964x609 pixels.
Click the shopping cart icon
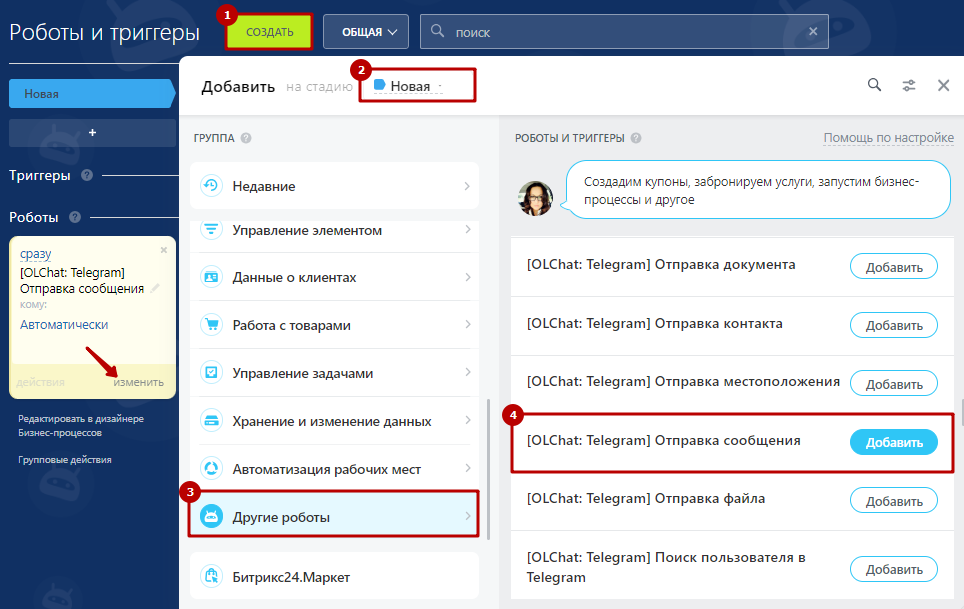pyautogui.click(x=211, y=324)
